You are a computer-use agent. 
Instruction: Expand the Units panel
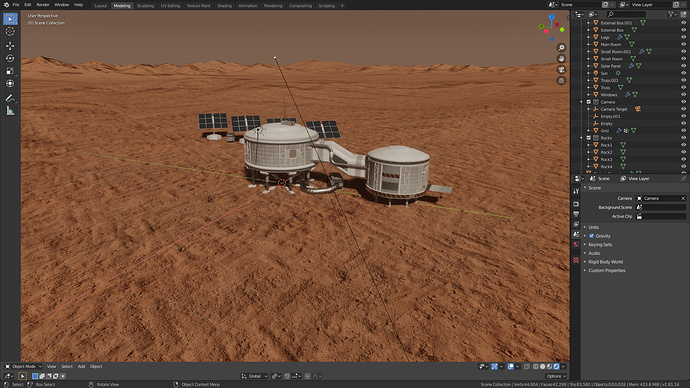tap(593, 227)
